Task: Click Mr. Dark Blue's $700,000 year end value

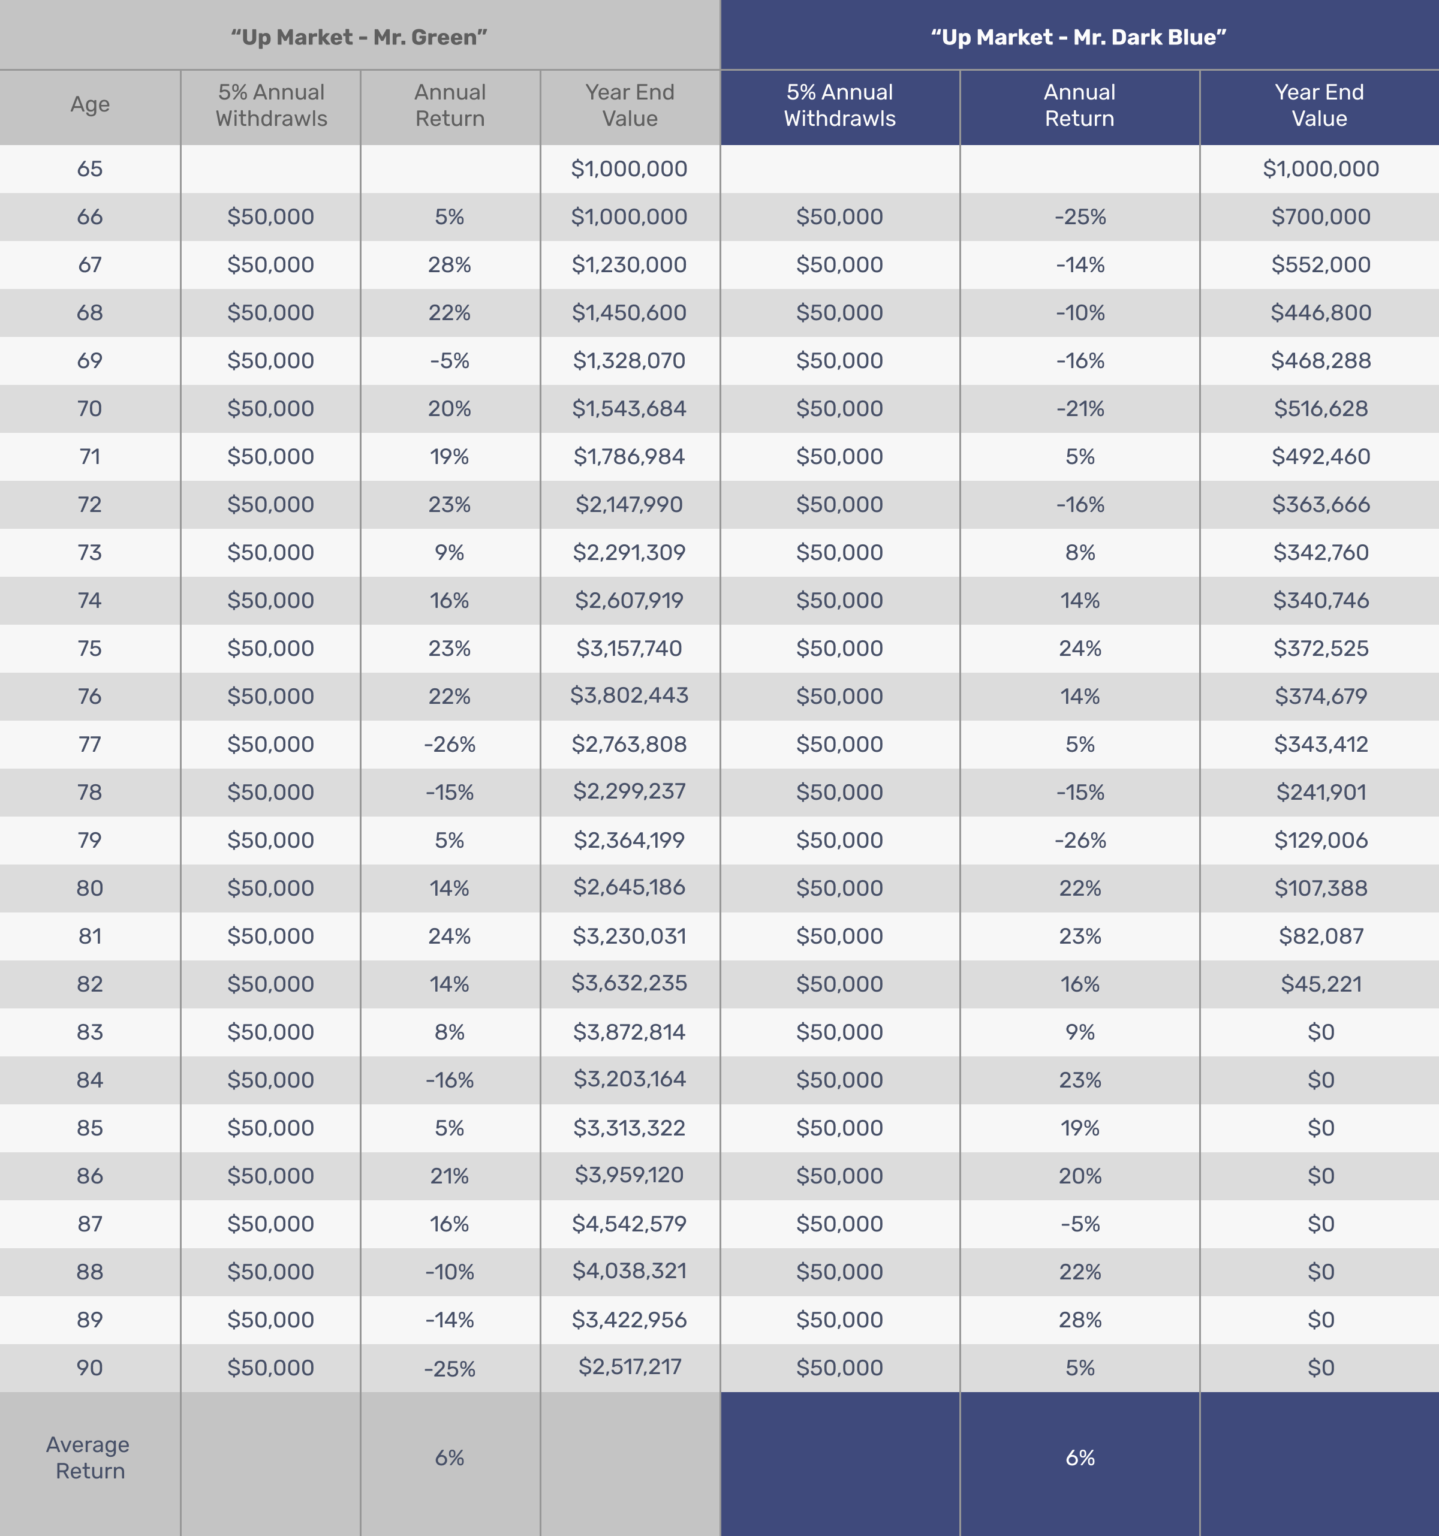Action: 1320,217
